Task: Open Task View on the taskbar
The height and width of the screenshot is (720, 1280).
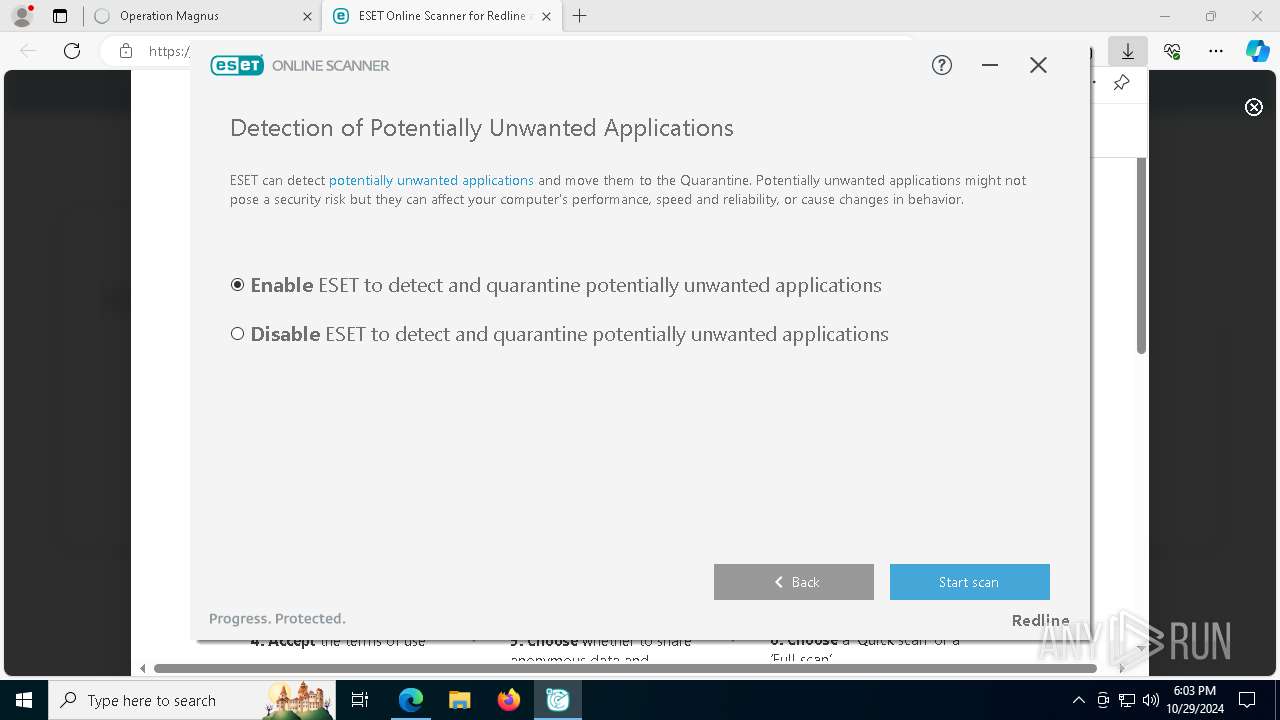Action: click(360, 700)
